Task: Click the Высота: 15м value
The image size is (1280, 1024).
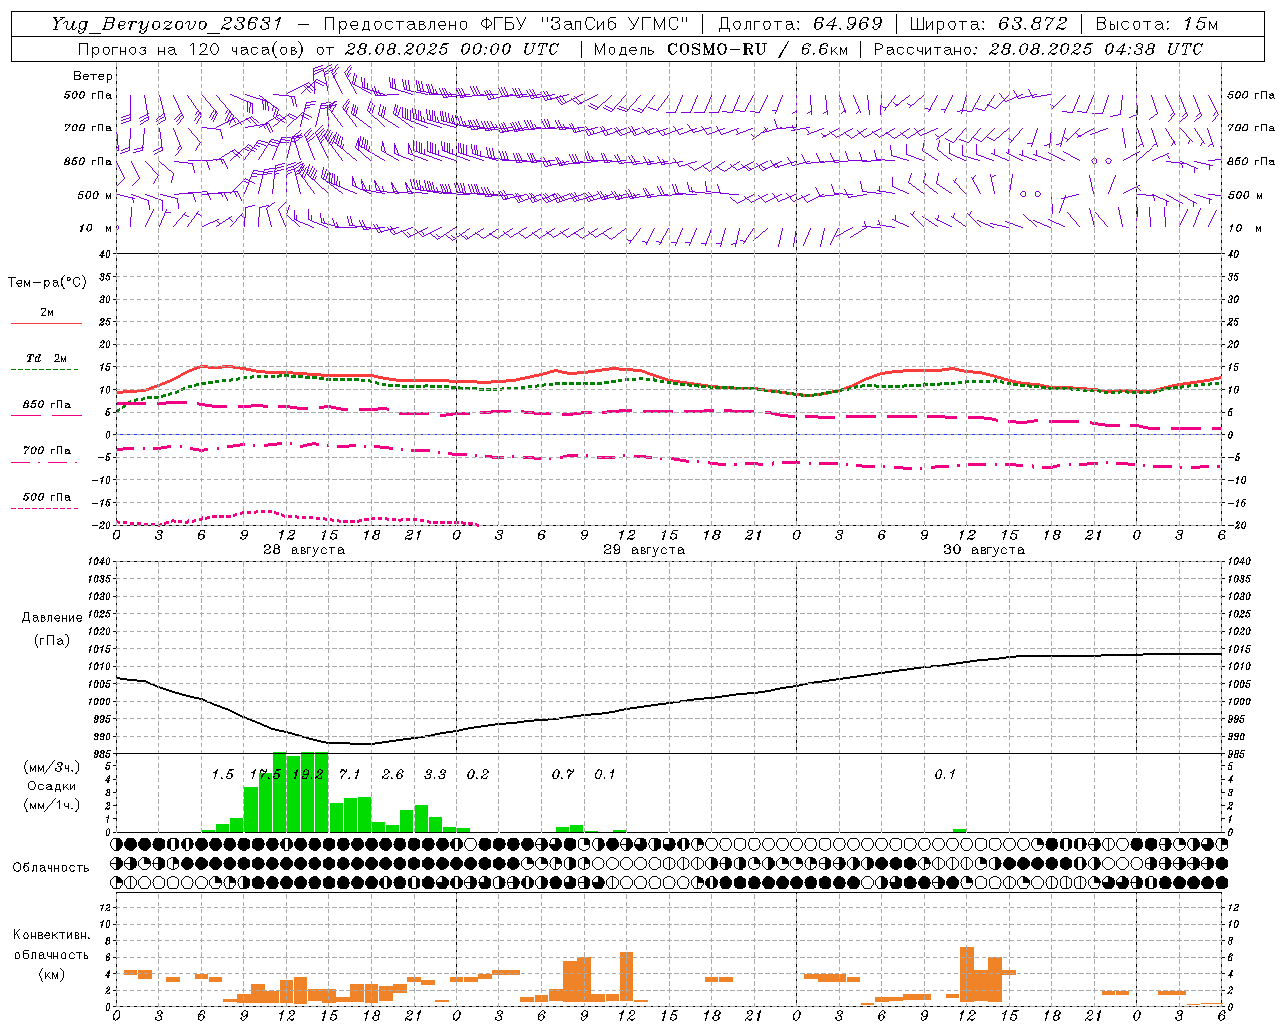Action: point(1157,24)
